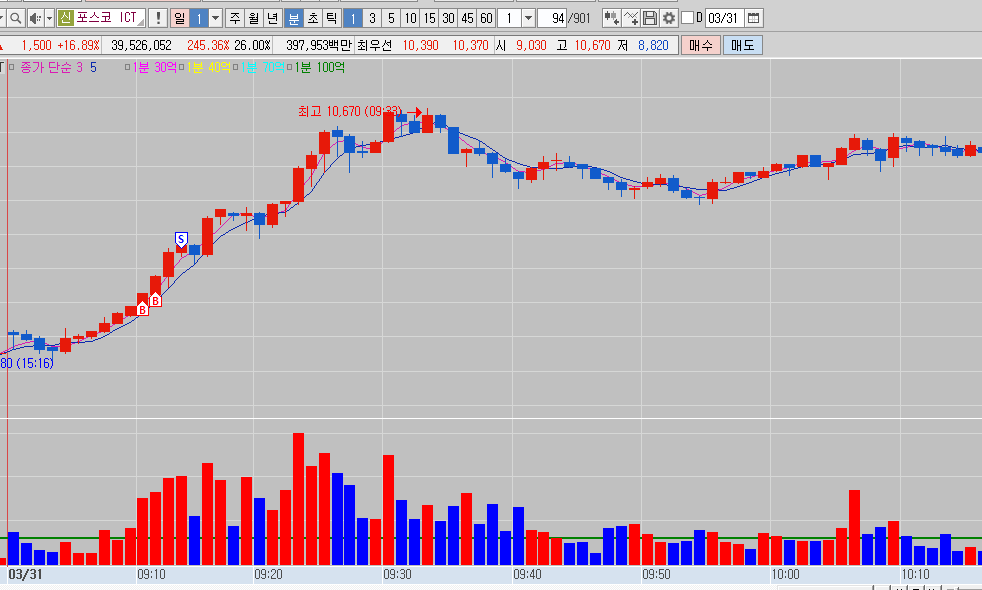Viewport: 982px width, 590px height.
Task: Expand dropdown arrow next to speaker icon
Action: point(48,18)
